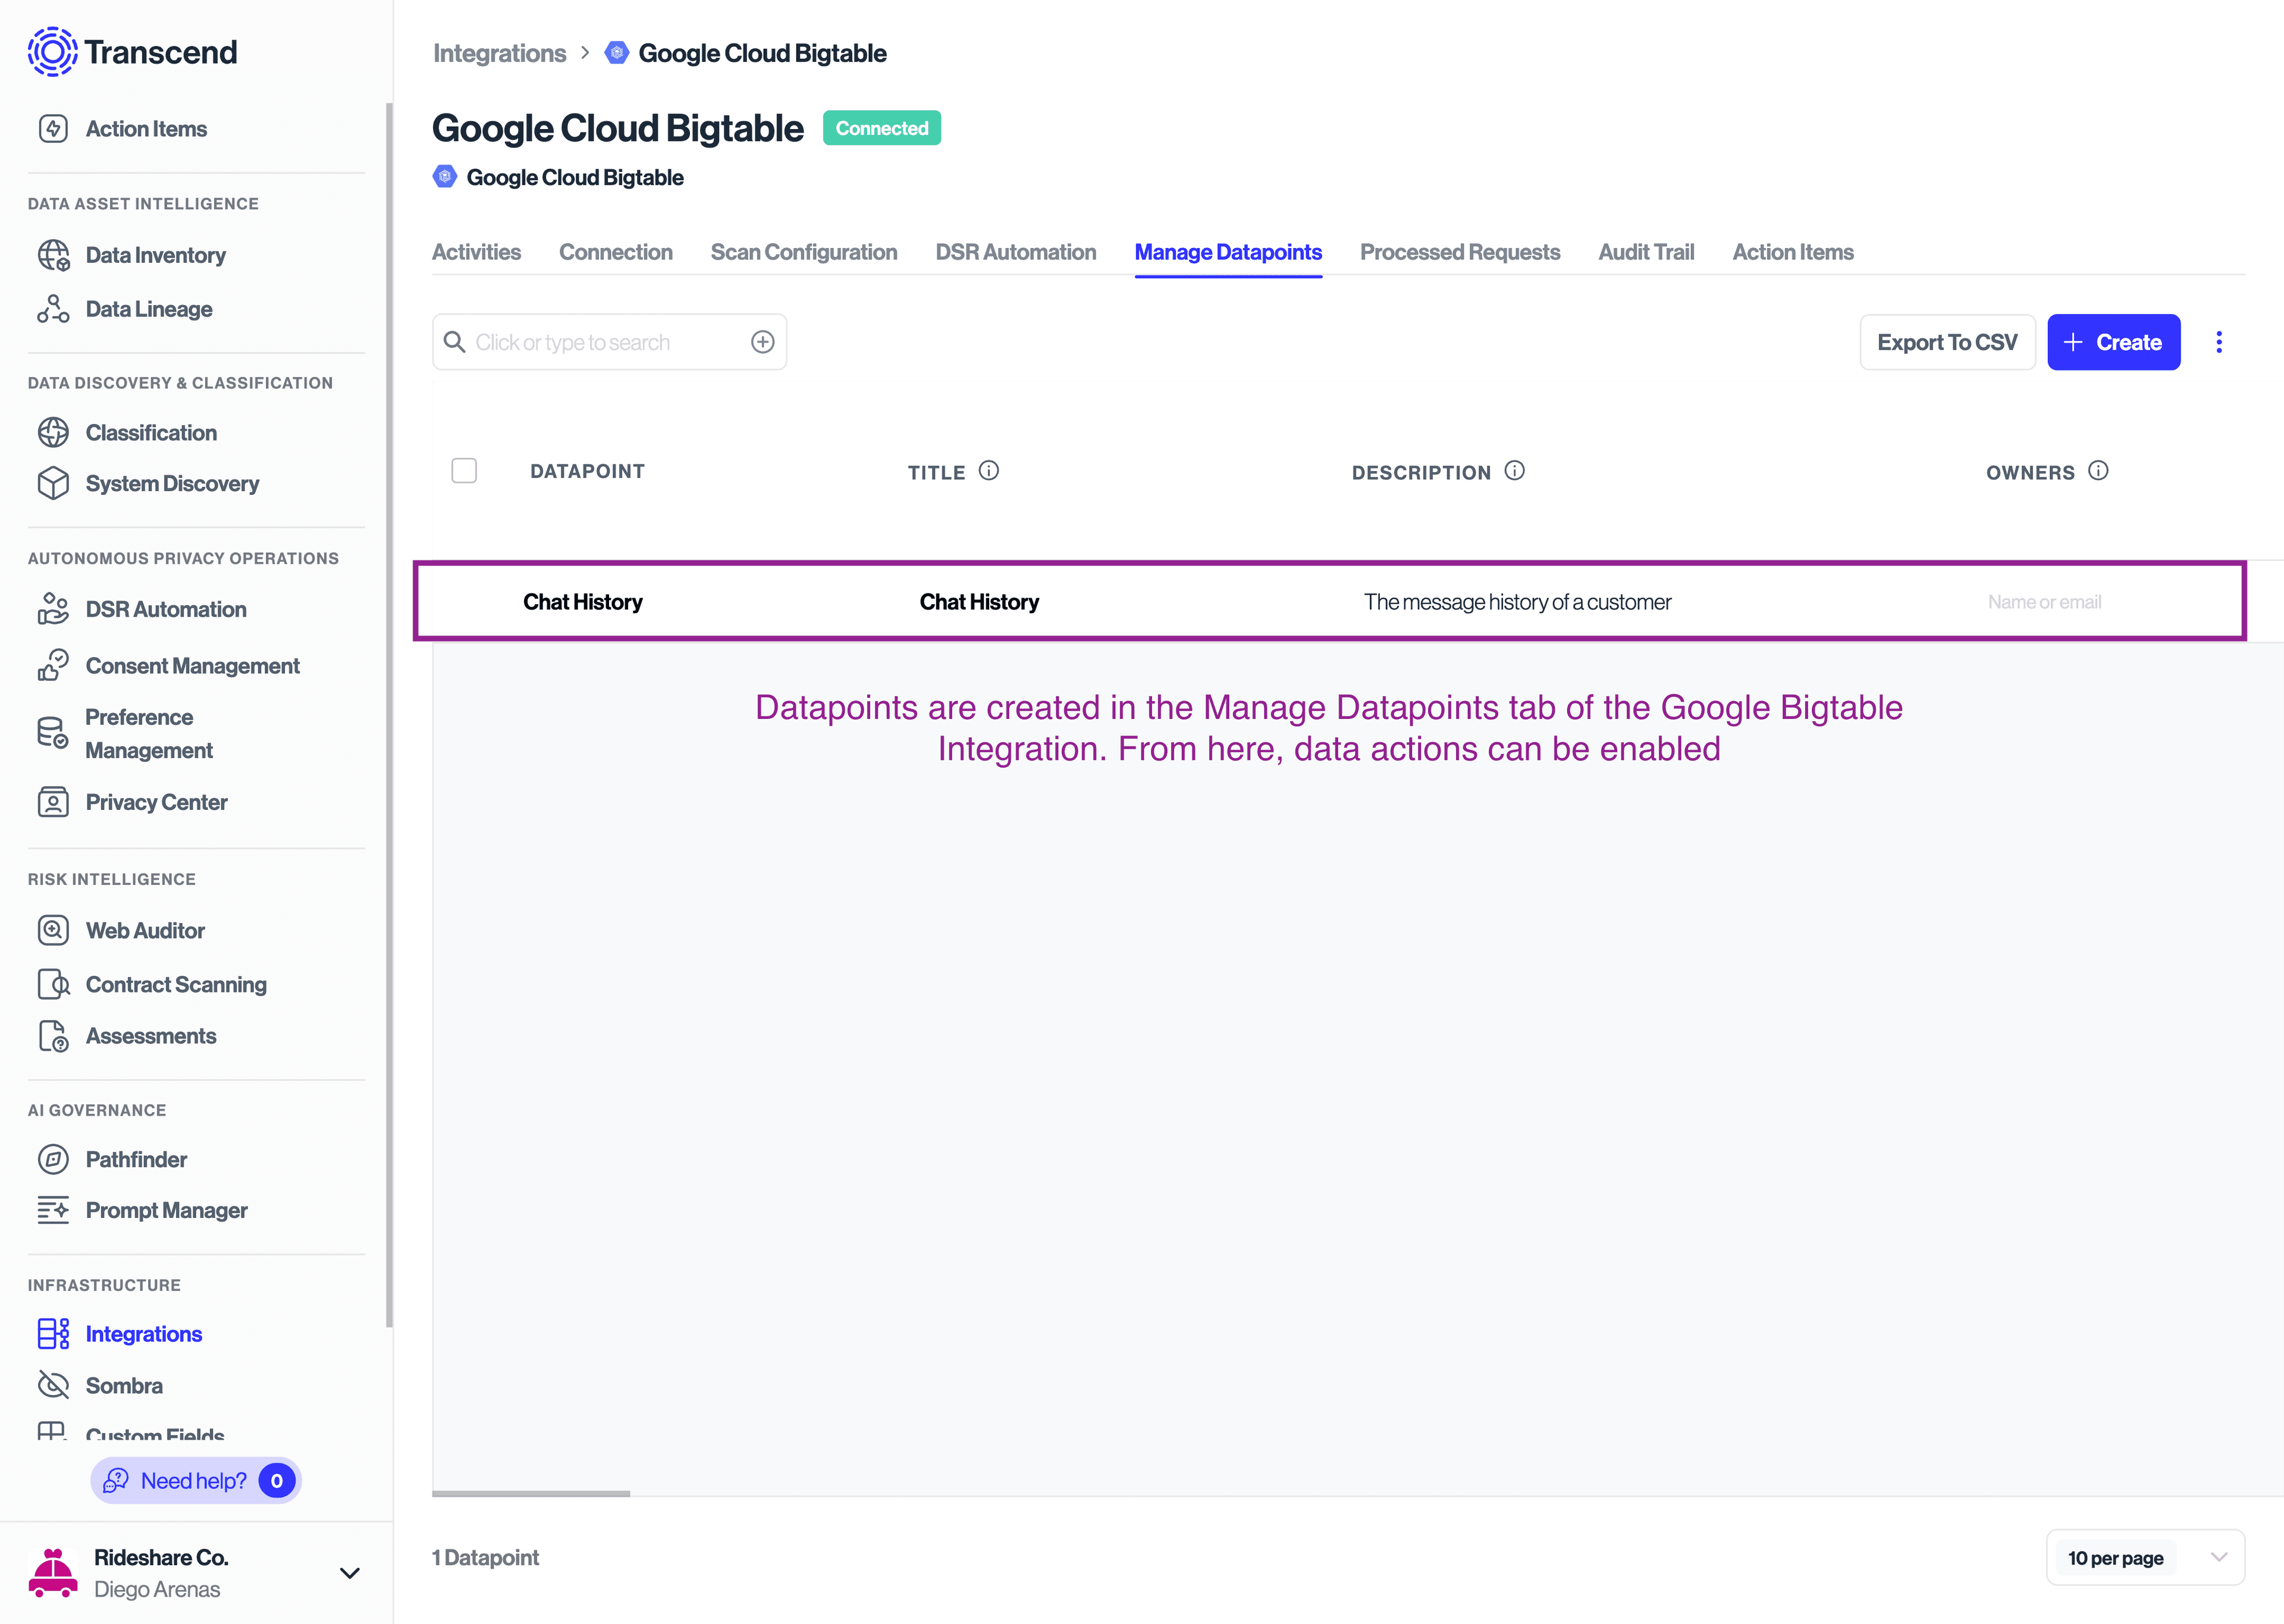Click the Connected status badge

(882, 128)
